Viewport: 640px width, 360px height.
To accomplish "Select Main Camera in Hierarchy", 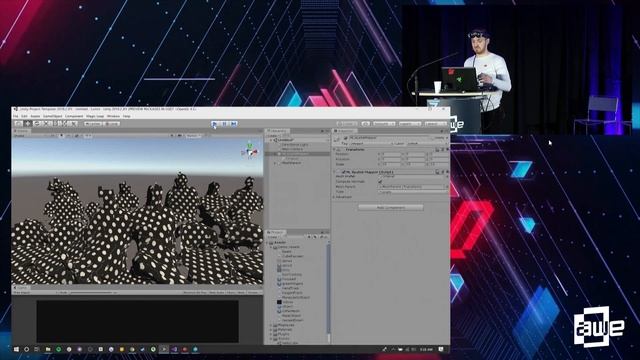I will coord(292,149).
